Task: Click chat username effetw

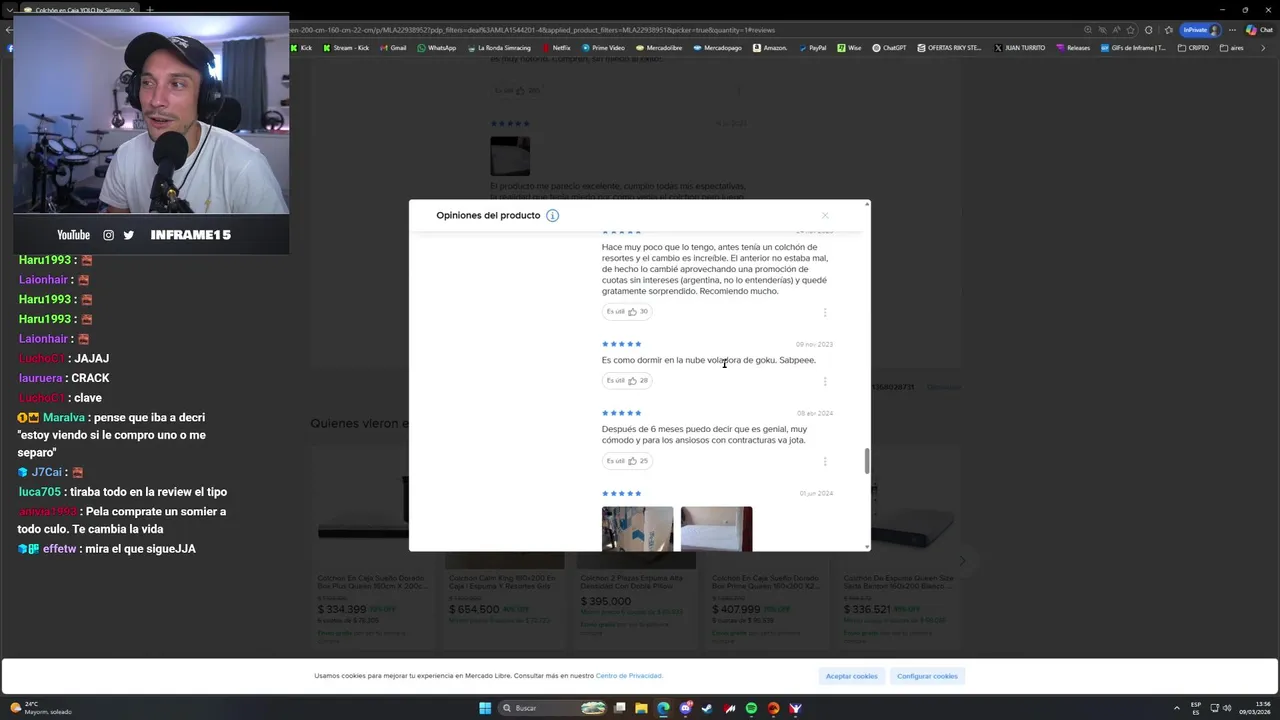Action: point(59,549)
